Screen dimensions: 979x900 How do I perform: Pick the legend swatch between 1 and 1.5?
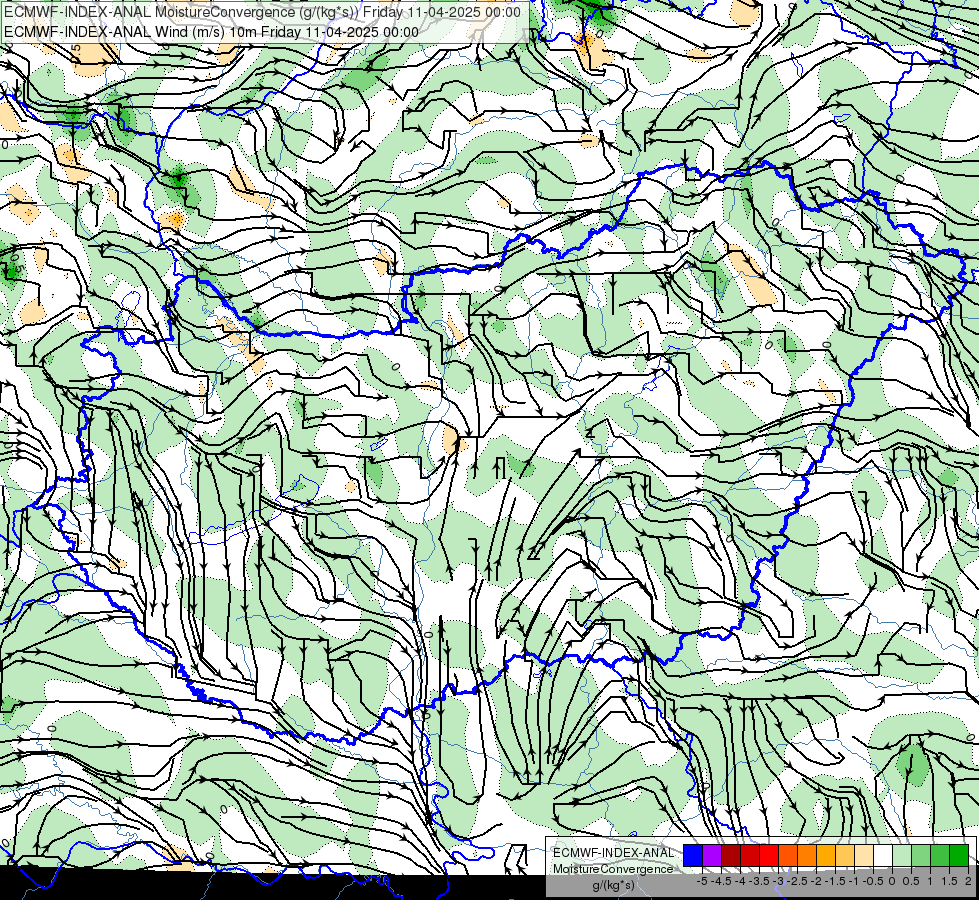pos(940,856)
